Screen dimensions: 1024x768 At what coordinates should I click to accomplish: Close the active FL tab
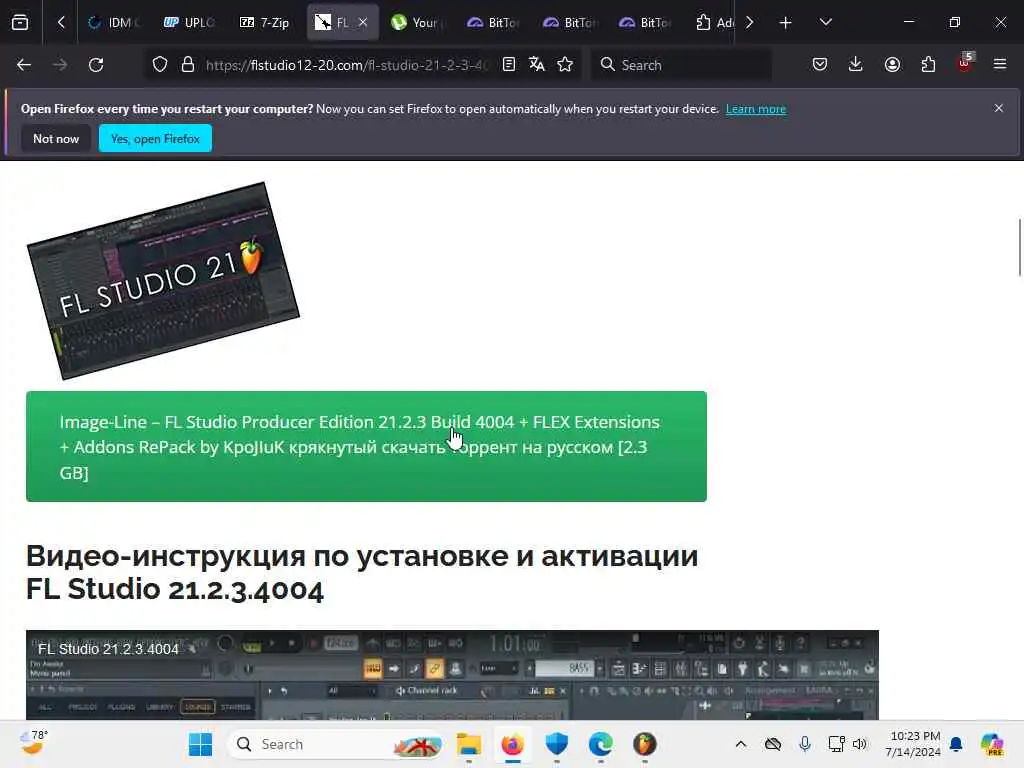click(363, 22)
